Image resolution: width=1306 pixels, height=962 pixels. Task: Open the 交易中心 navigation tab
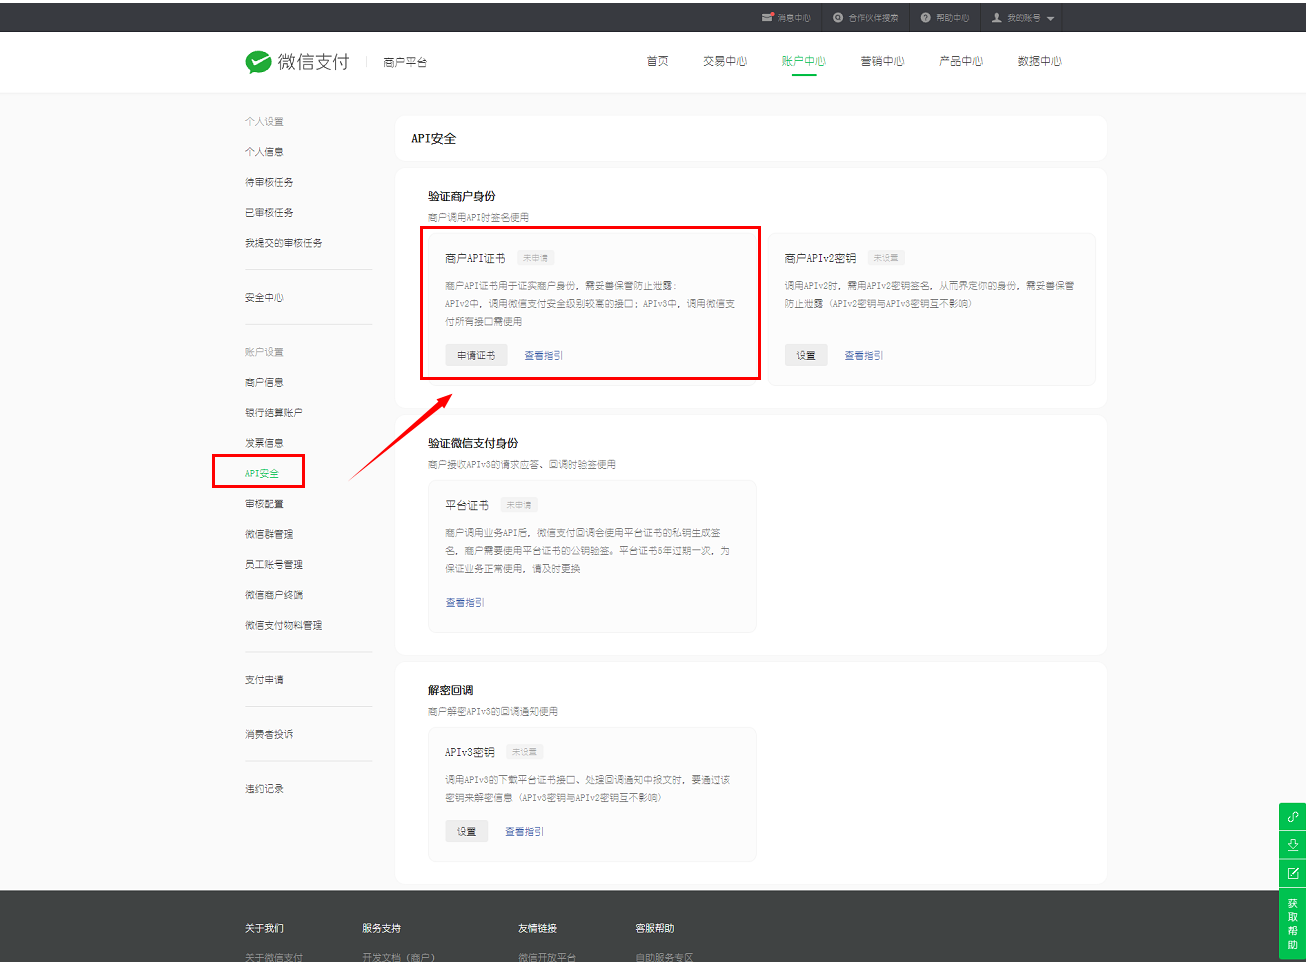724,62
